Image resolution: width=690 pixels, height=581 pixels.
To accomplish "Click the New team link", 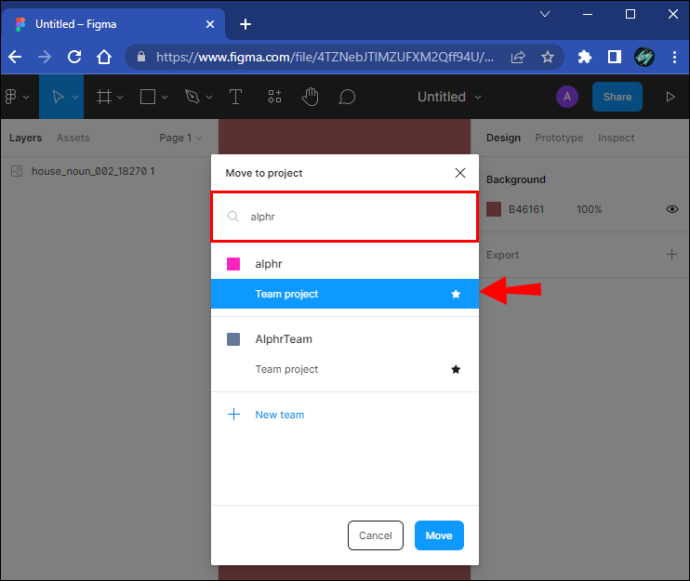I will pyautogui.click(x=279, y=415).
